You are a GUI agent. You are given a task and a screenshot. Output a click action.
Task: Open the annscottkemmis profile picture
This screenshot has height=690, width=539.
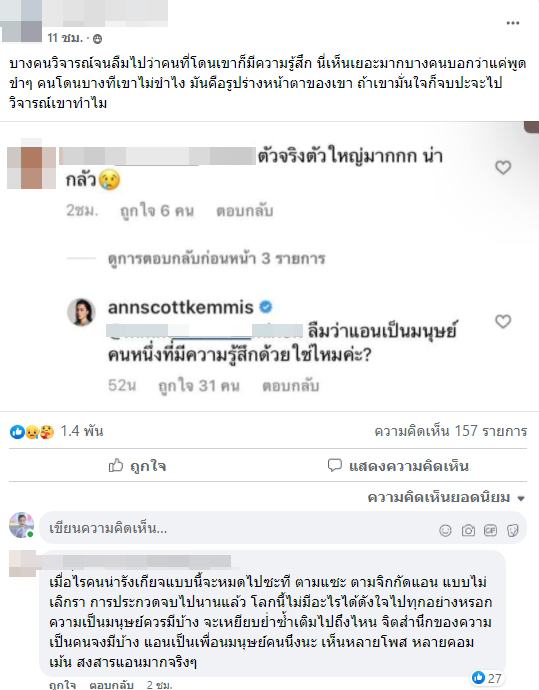[81, 312]
